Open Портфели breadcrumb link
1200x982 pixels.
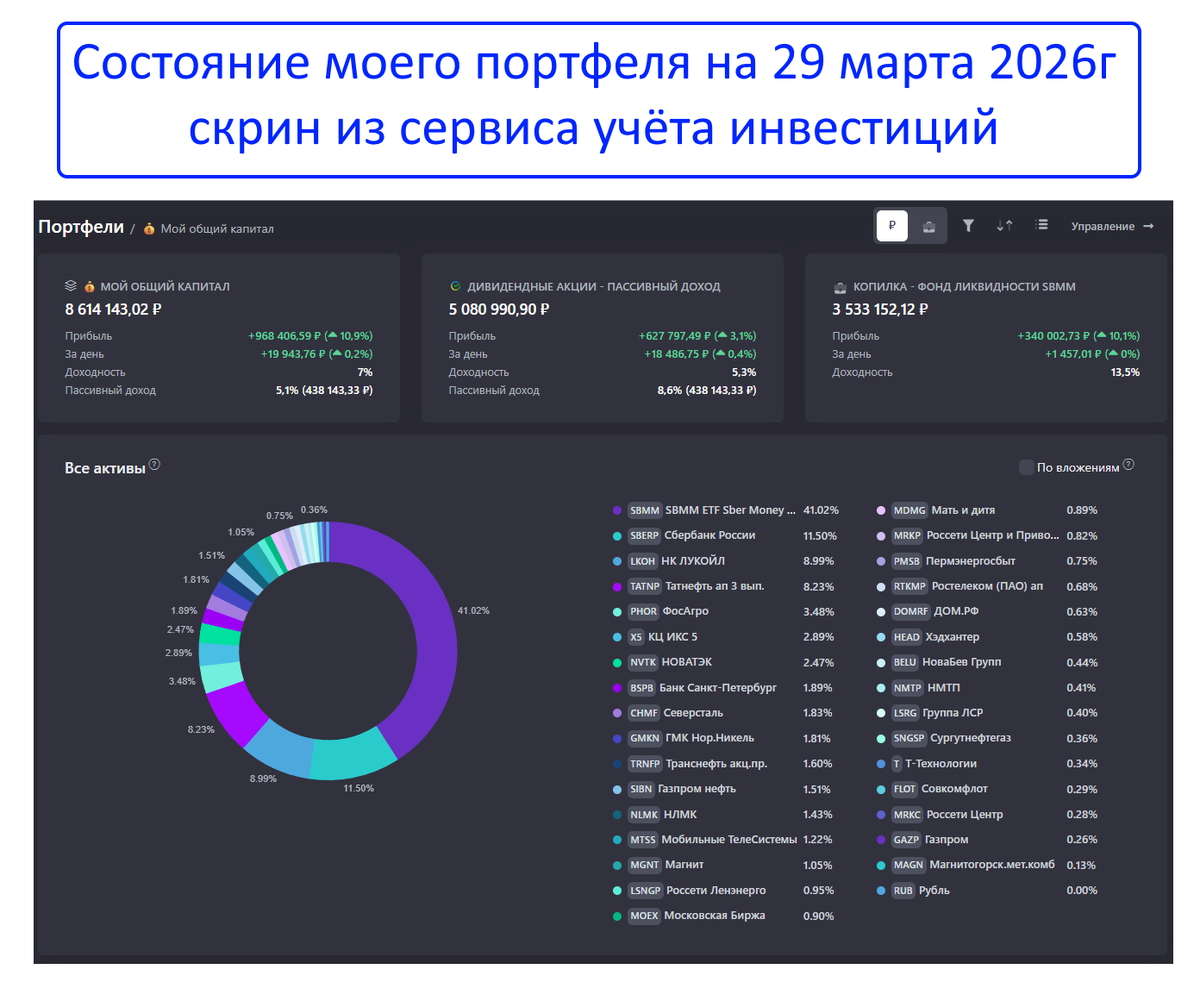tap(80, 227)
